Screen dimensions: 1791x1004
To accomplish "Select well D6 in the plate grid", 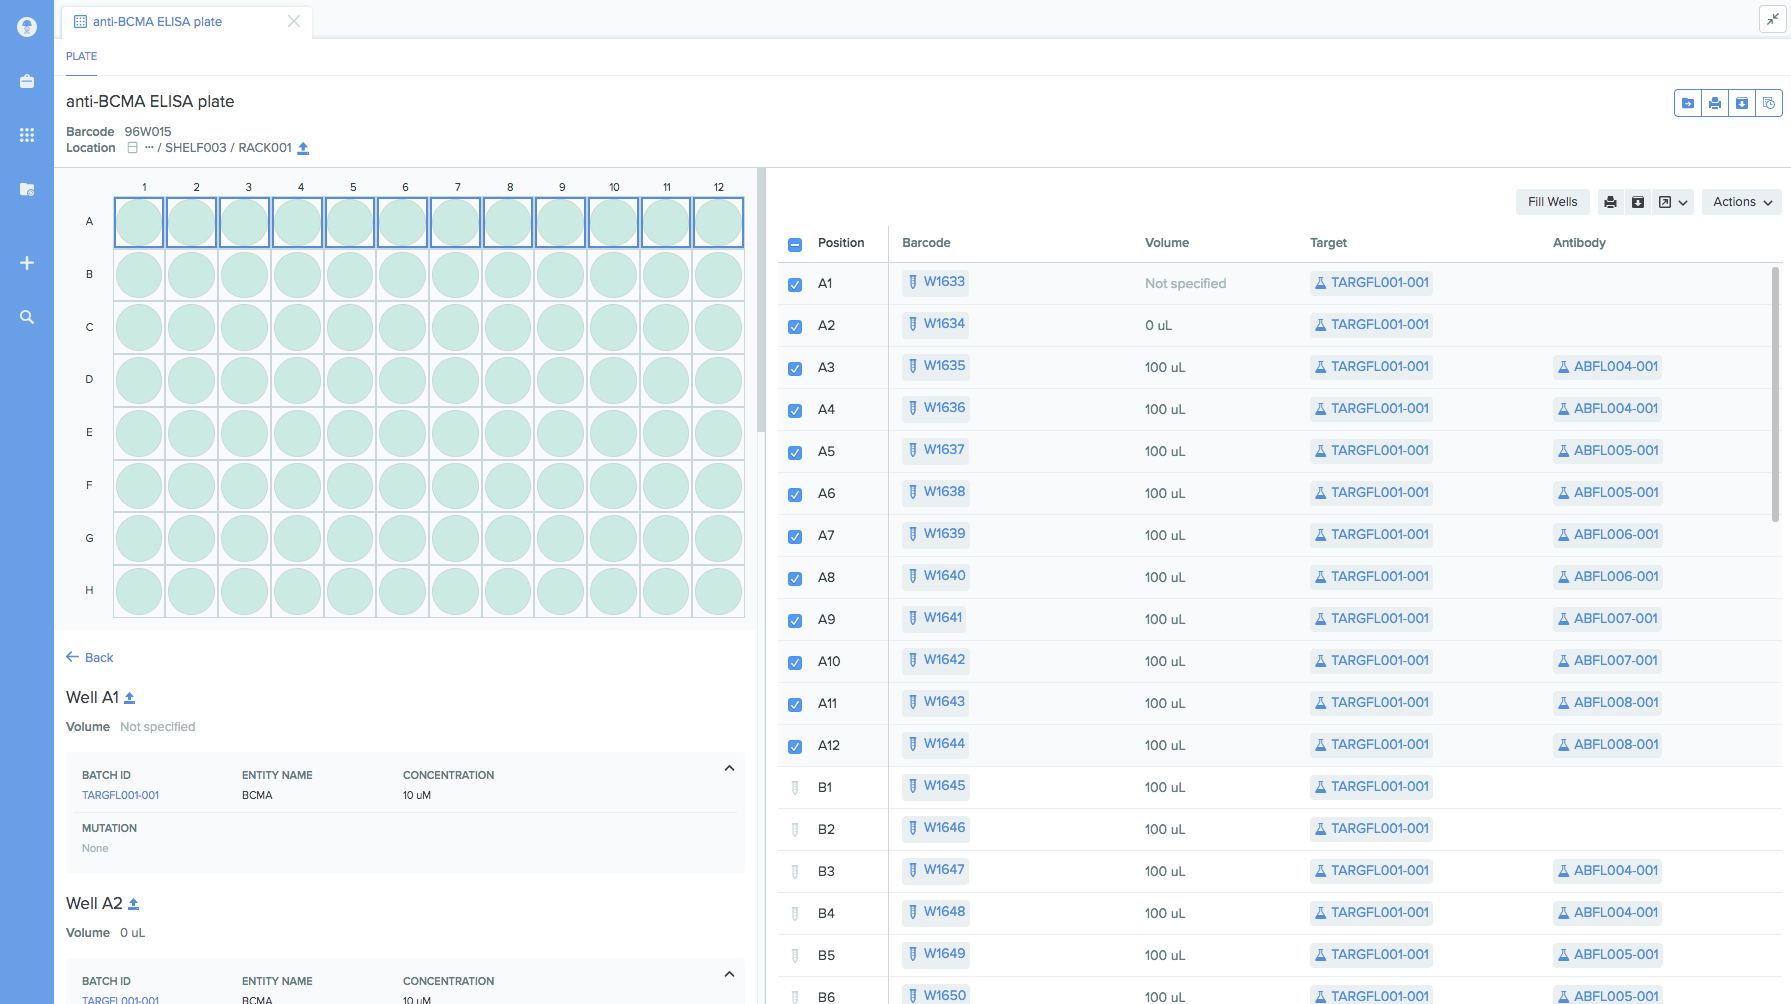I will coord(402,381).
